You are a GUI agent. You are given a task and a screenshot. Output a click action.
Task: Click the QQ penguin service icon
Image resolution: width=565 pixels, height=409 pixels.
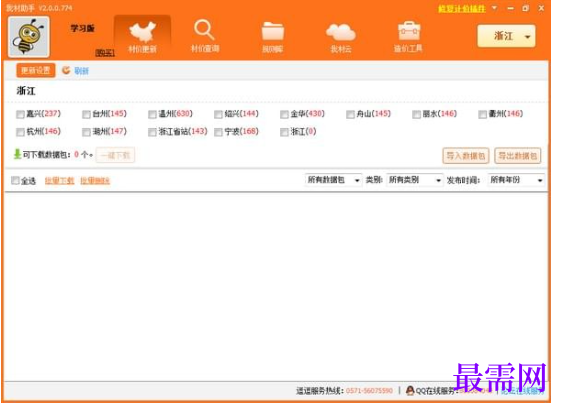coord(410,390)
